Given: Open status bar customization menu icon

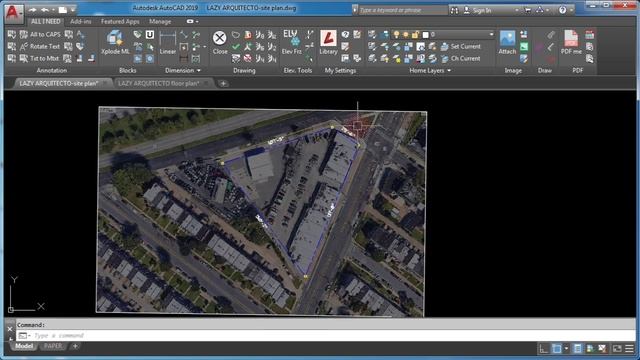Looking at the screenshot, I should point(629,349).
